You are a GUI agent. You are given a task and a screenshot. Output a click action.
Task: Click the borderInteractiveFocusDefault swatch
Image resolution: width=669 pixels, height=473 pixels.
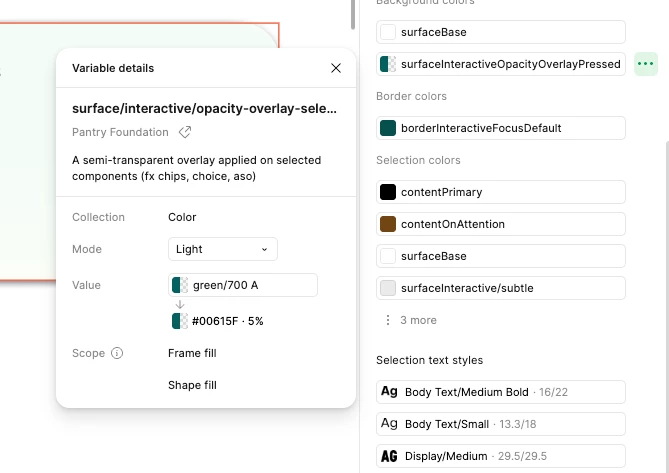[388, 128]
